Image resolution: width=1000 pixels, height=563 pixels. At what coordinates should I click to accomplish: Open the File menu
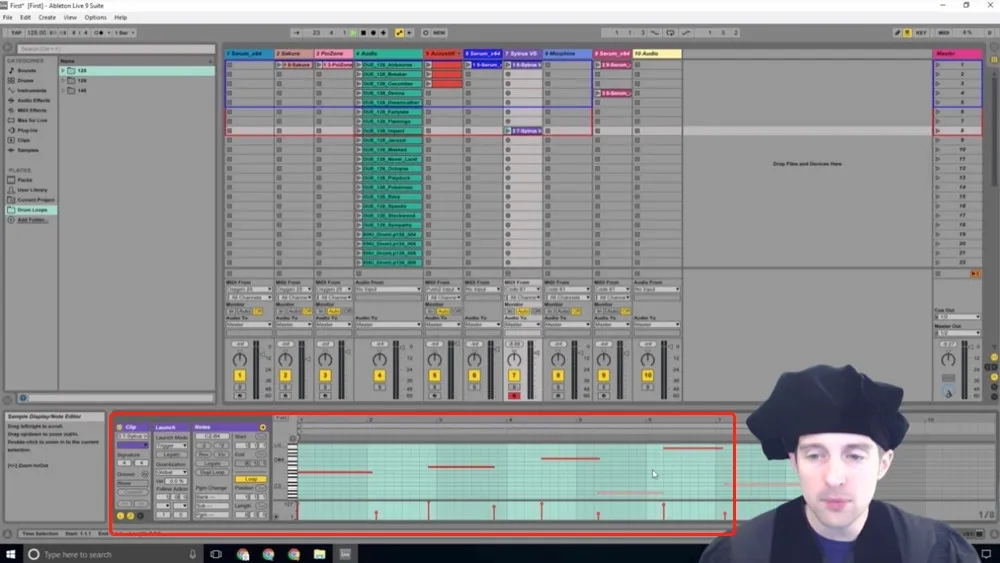[8, 17]
